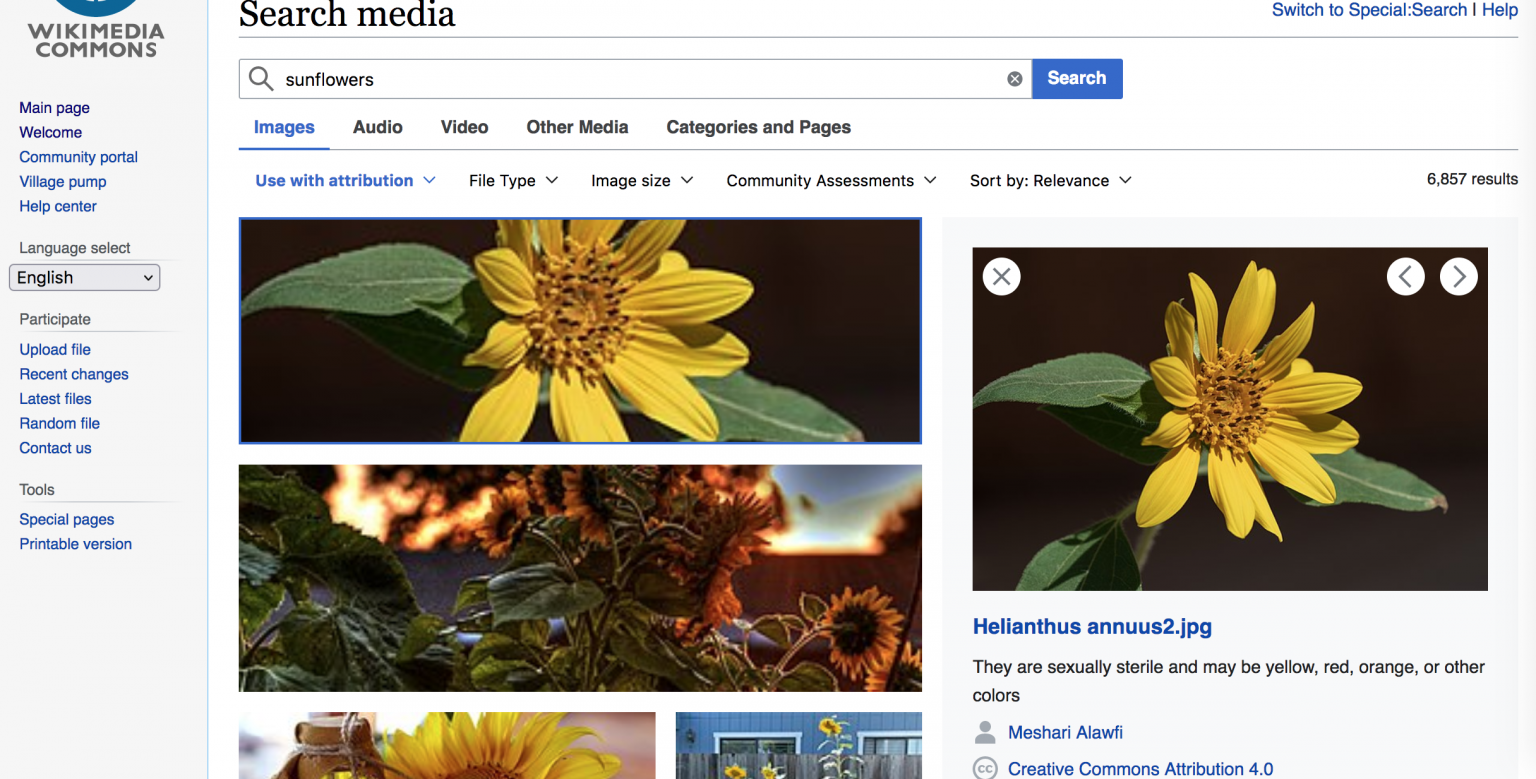
Task: Close the quick view preview panel
Action: [x=1001, y=276]
